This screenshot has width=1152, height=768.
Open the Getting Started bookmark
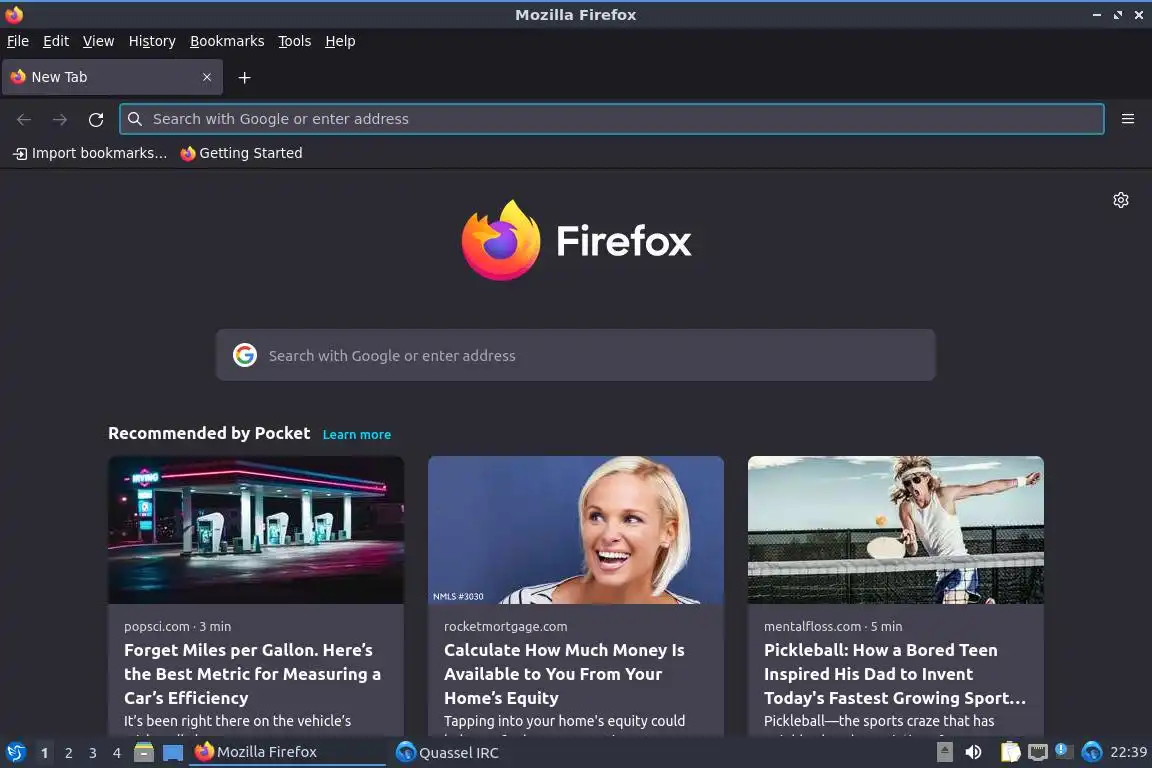point(242,153)
